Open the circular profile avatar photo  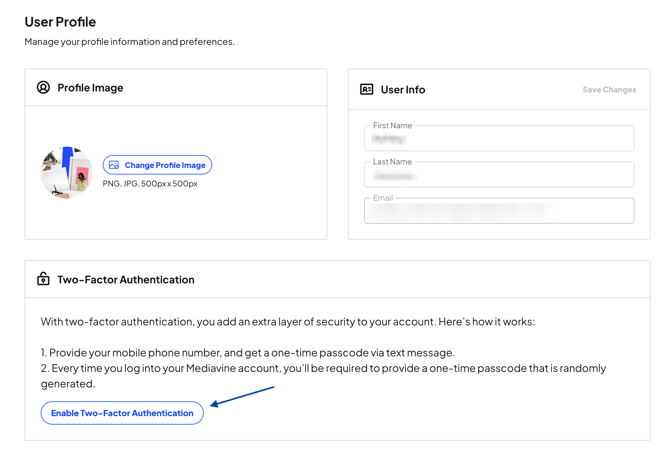(x=66, y=172)
